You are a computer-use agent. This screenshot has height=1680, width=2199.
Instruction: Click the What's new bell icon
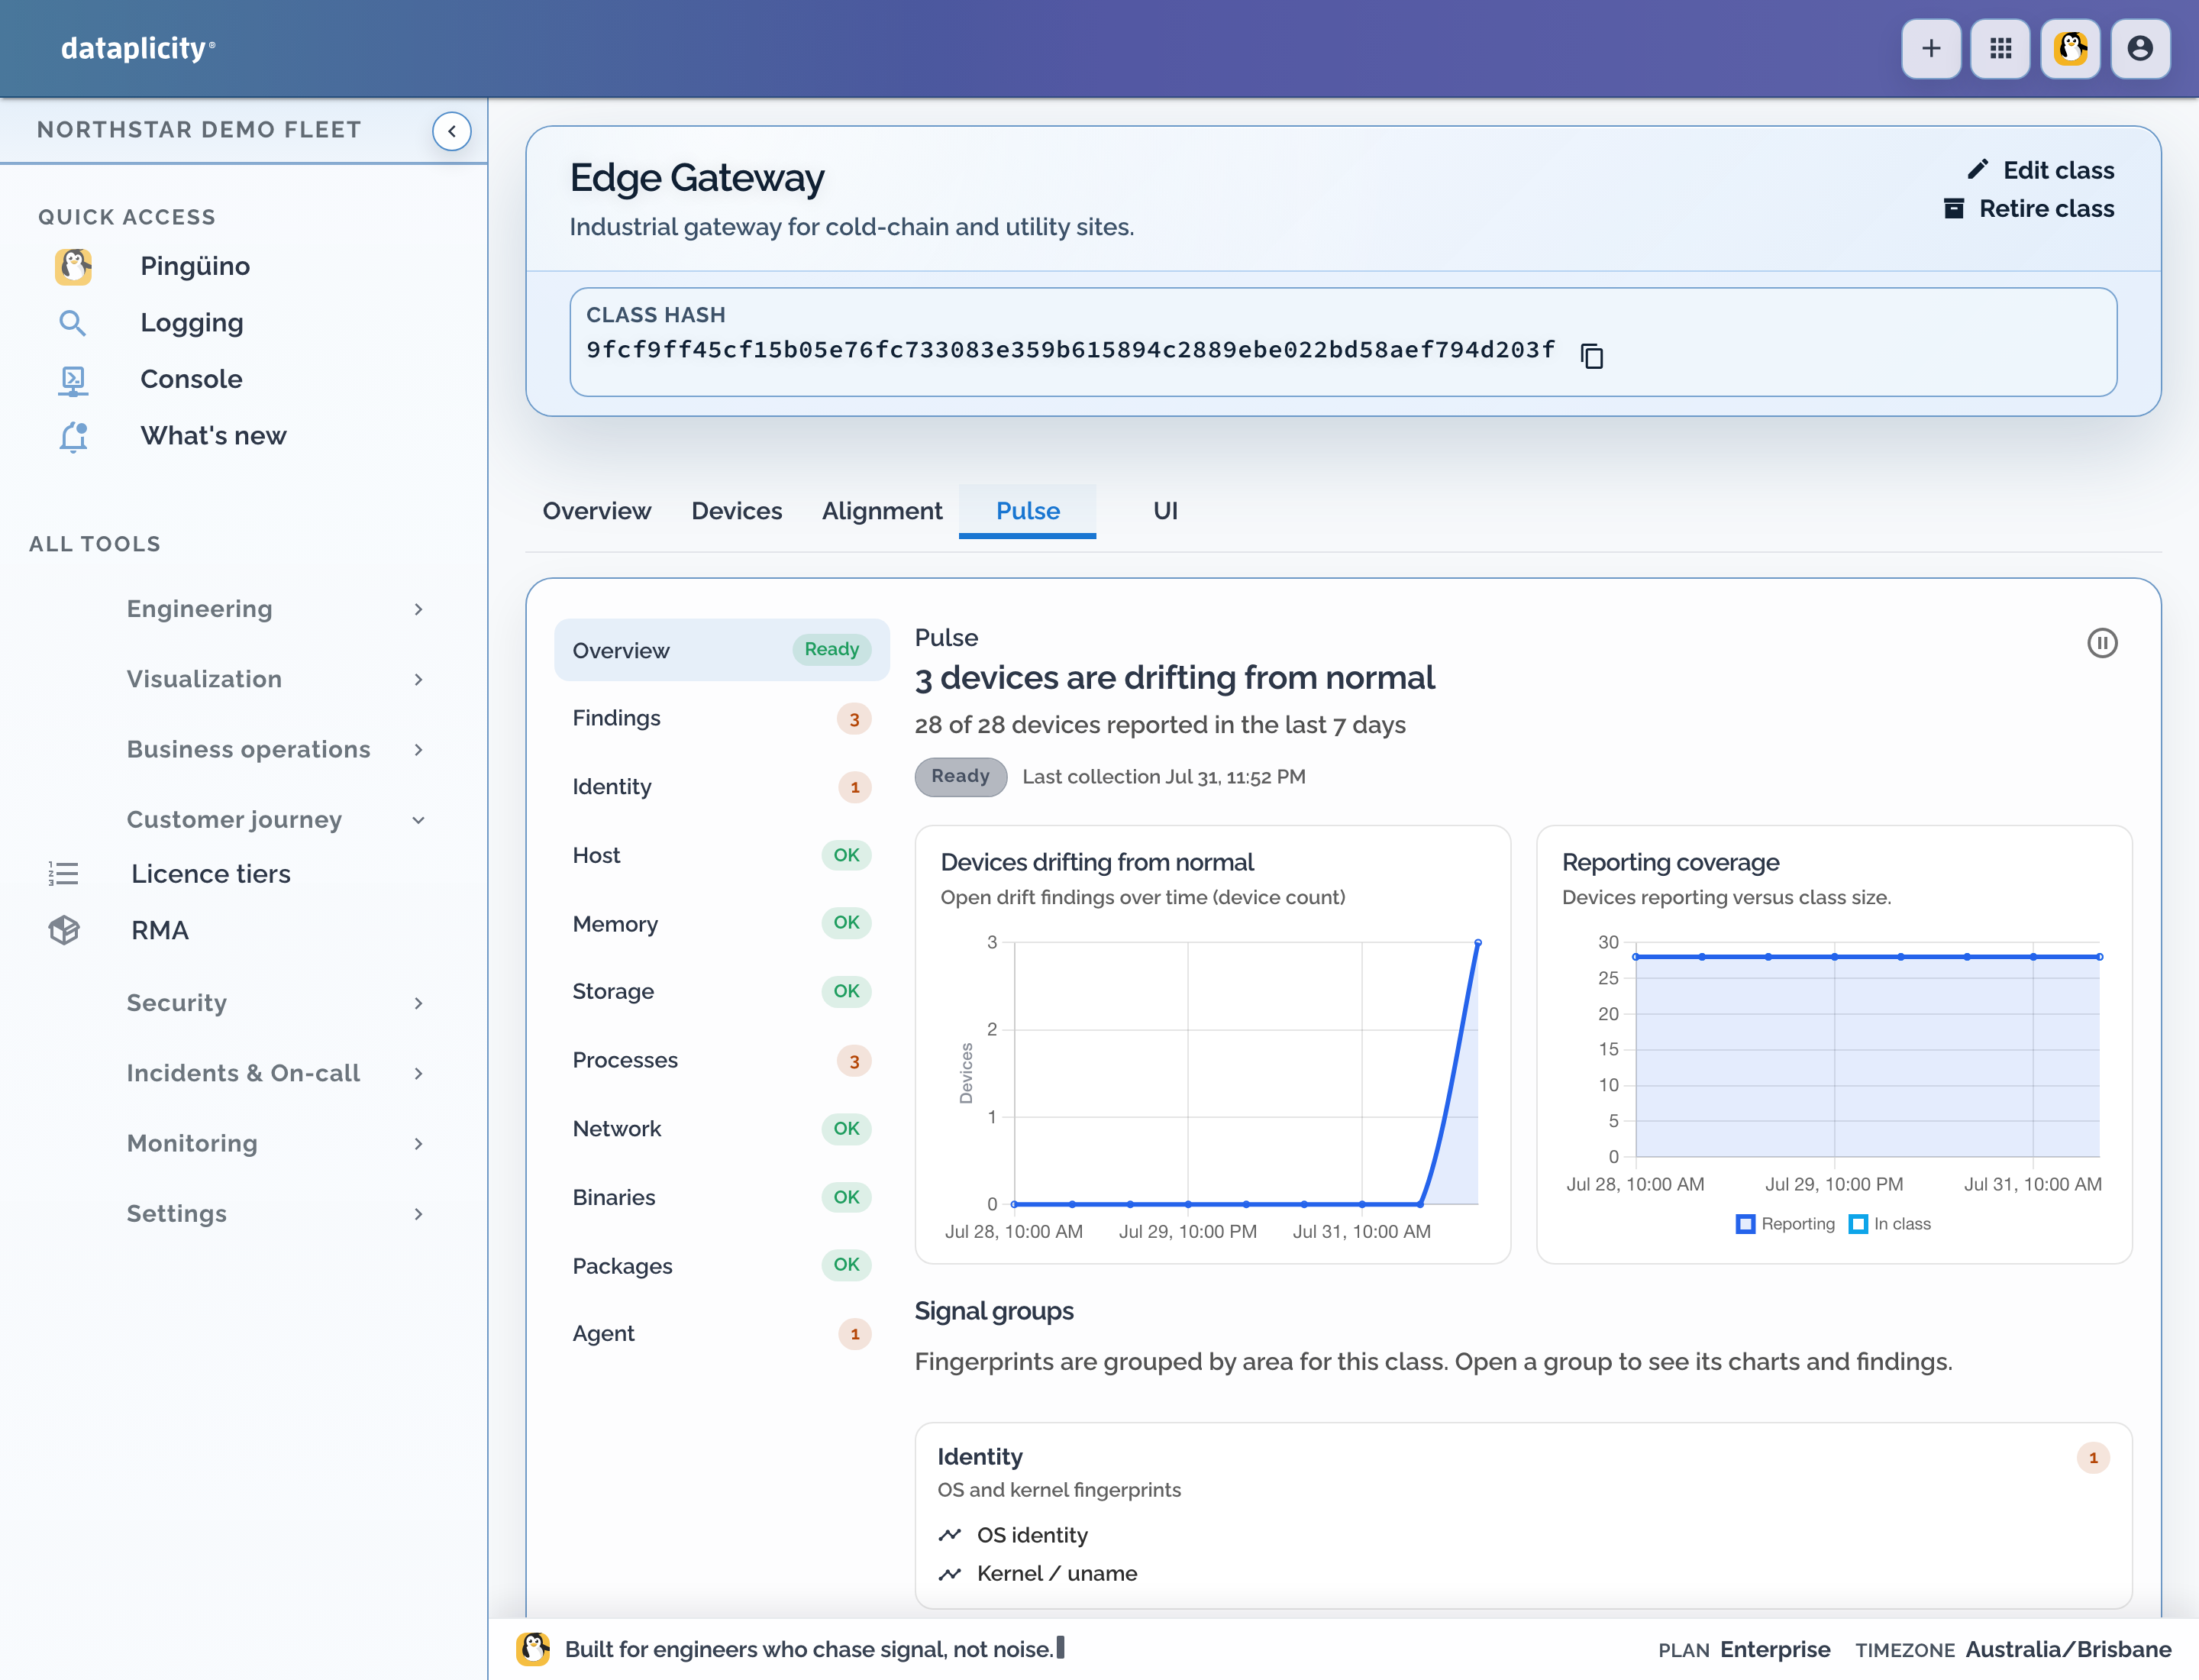tap(72, 437)
